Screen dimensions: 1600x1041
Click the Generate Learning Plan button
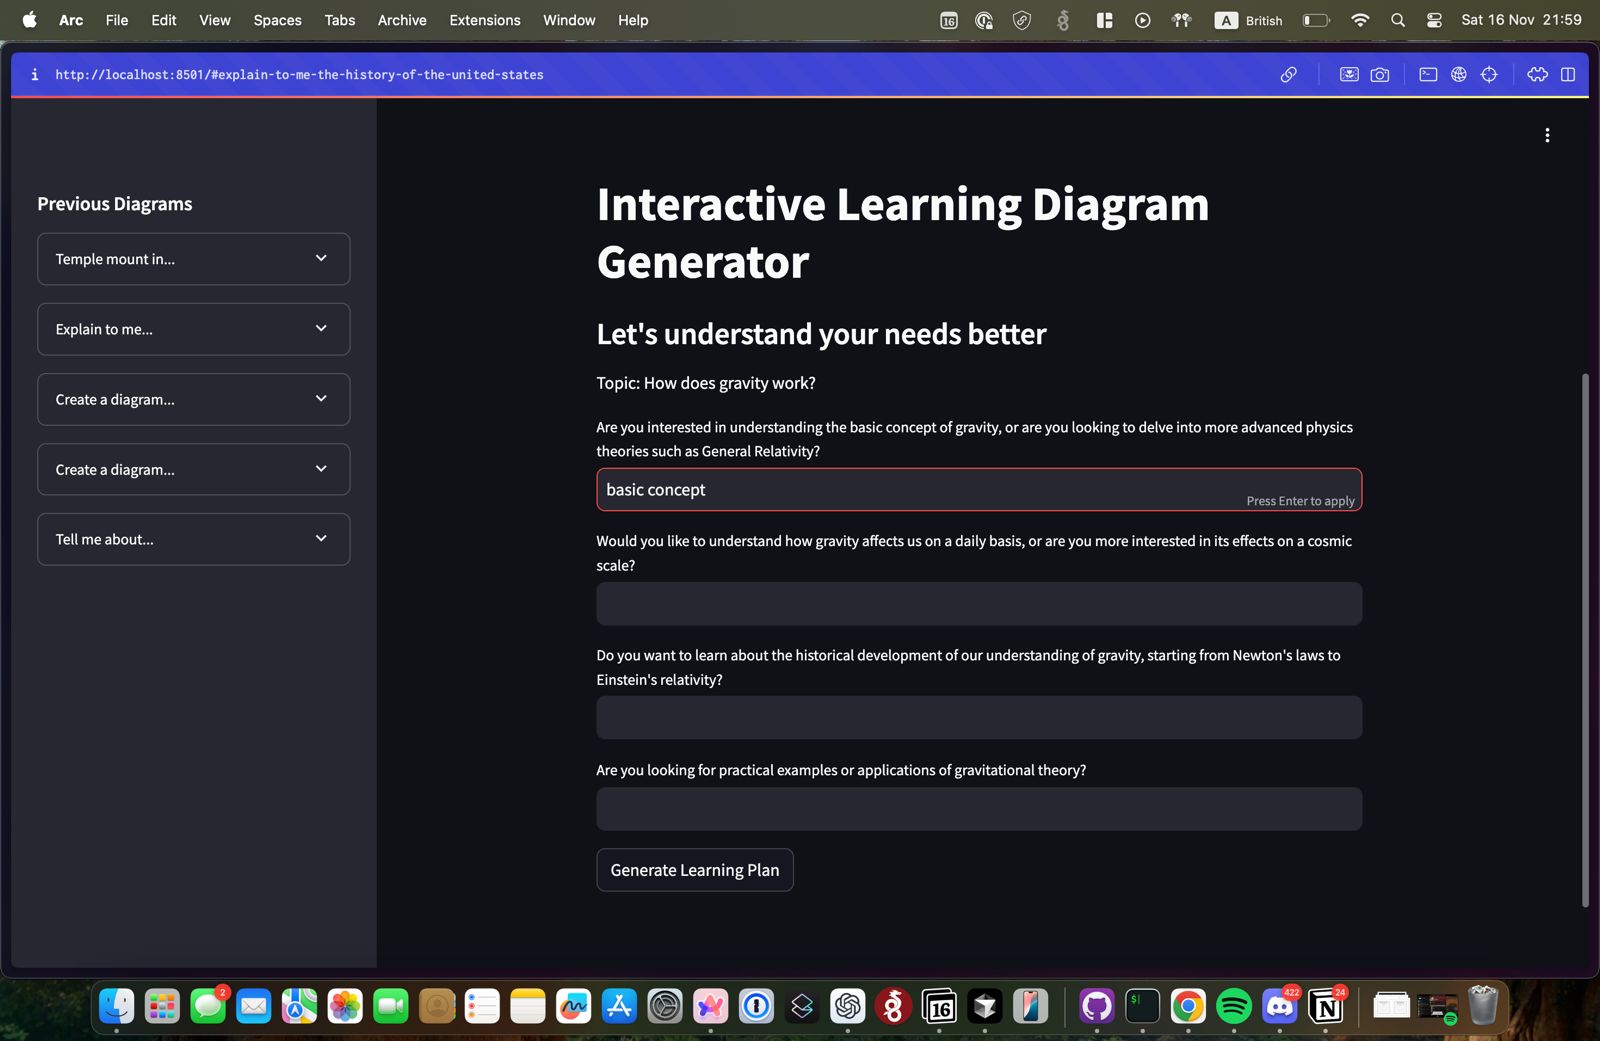[x=695, y=870]
